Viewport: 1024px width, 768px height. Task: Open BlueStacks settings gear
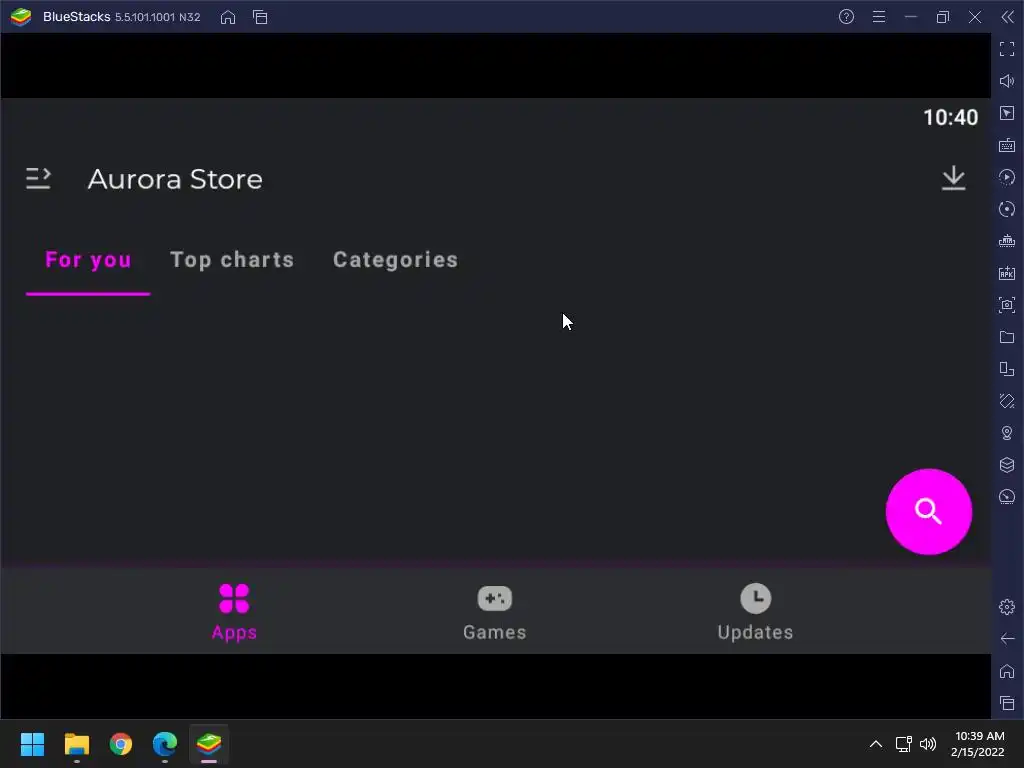click(x=1007, y=607)
